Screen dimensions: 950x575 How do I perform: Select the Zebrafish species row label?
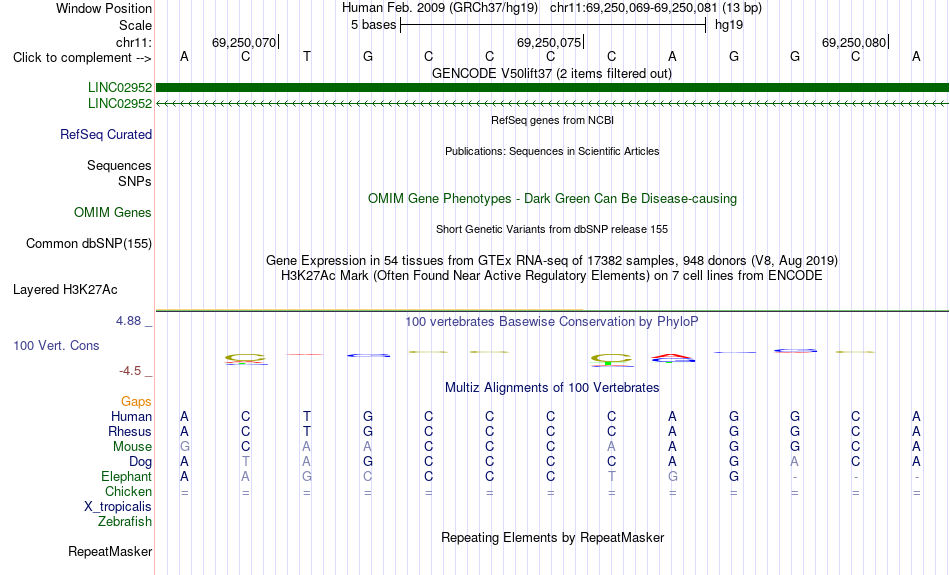[x=125, y=522]
